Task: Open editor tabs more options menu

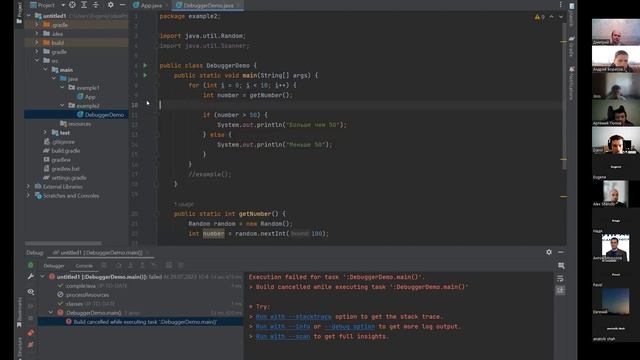Action: pyautogui.click(x=560, y=4)
